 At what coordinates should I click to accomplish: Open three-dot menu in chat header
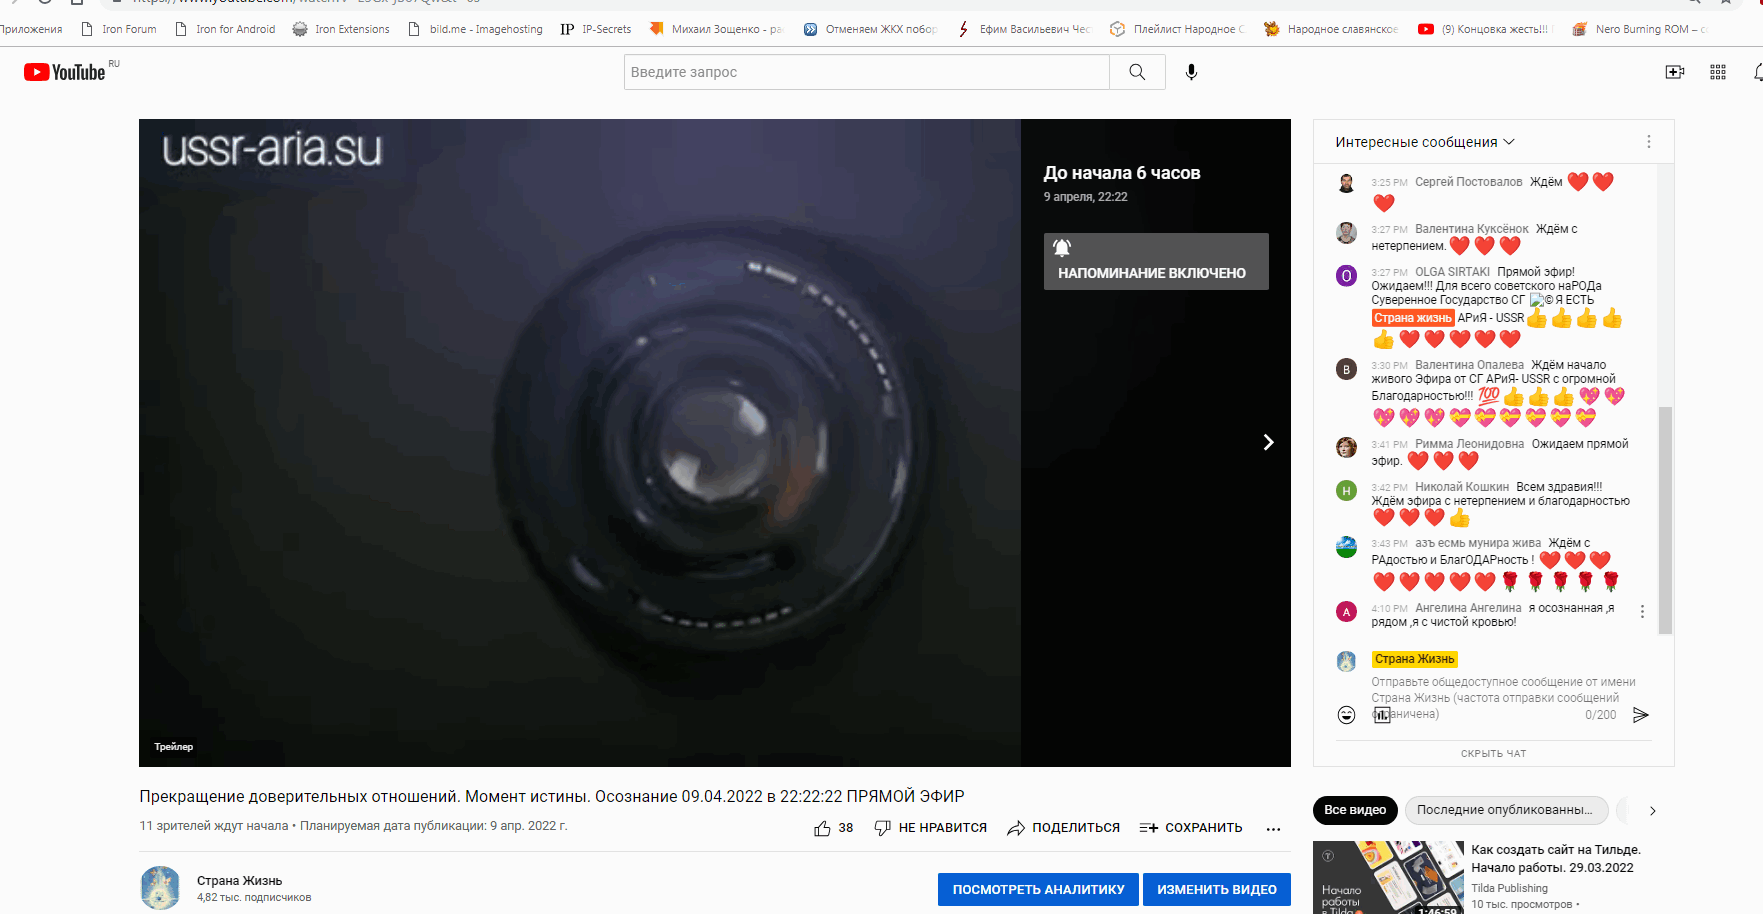(x=1649, y=142)
